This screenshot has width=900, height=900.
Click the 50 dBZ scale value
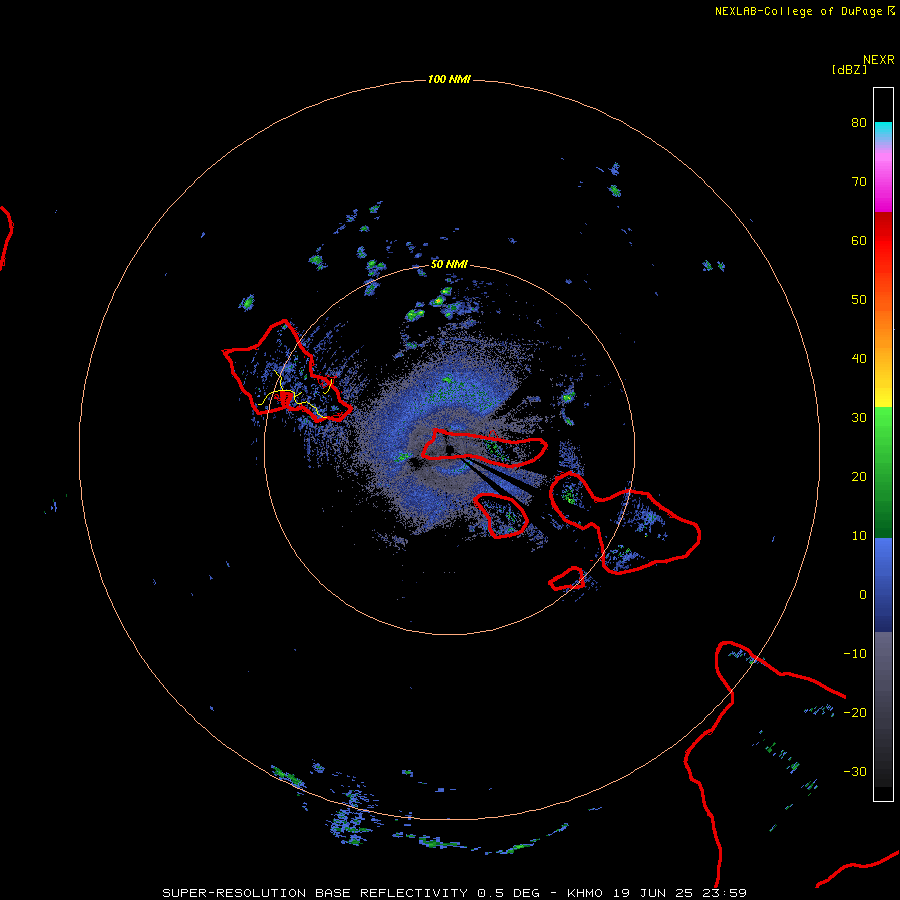pos(859,300)
